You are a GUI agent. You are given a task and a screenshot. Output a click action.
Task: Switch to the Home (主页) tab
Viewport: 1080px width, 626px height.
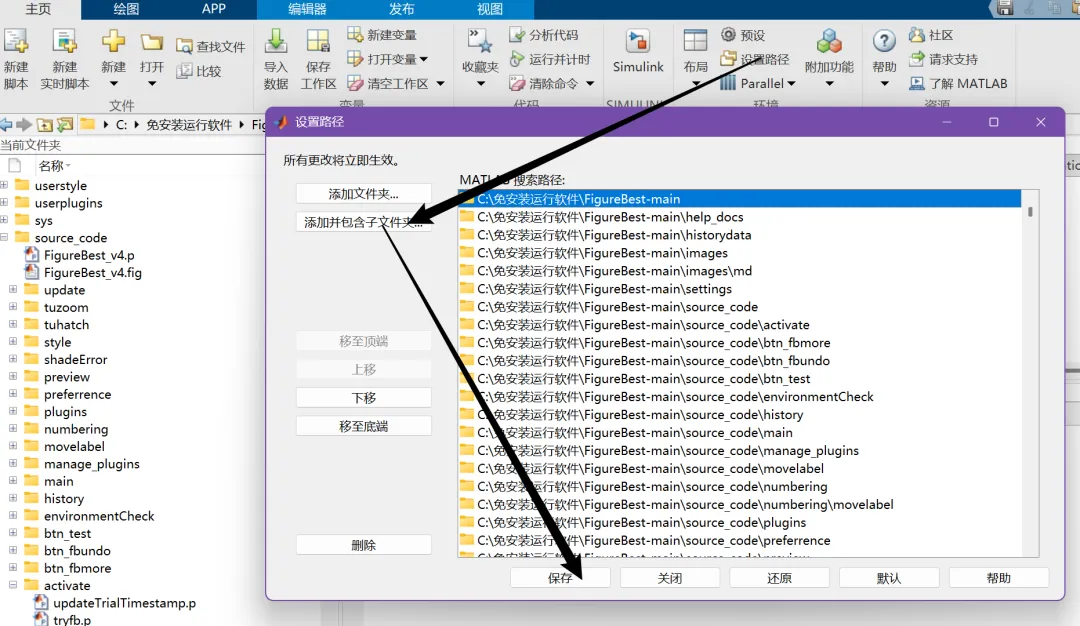click(39, 9)
